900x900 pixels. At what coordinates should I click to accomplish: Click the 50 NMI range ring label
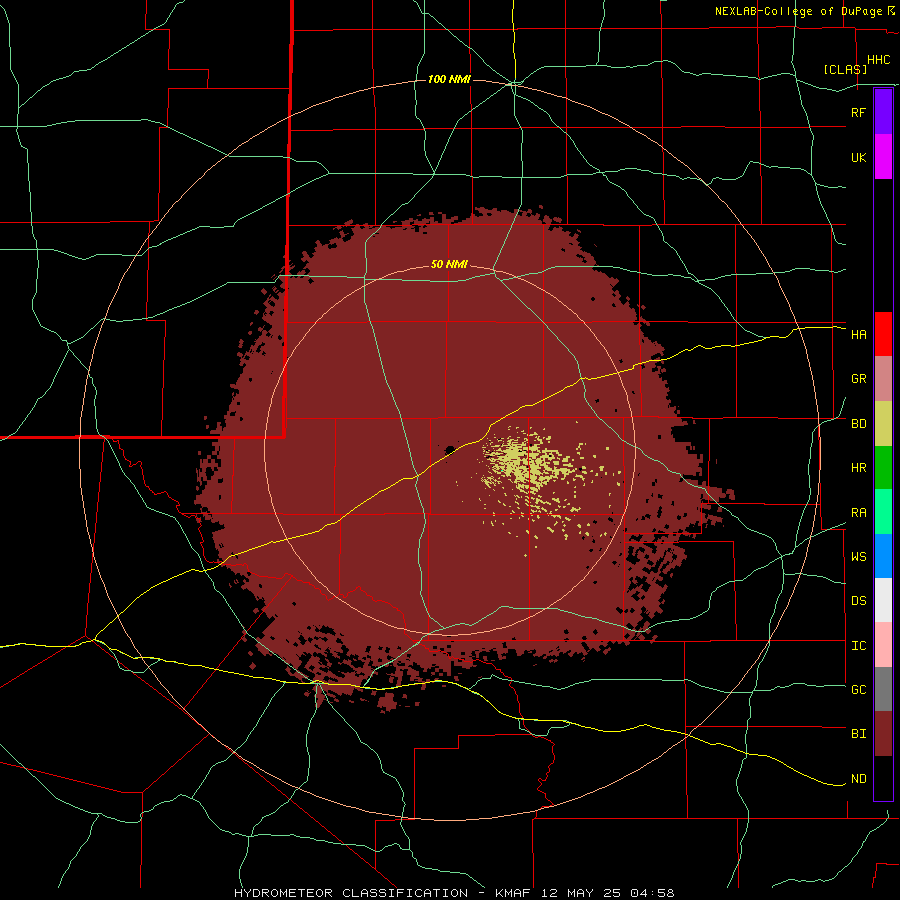pyautogui.click(x=449, y=265)
